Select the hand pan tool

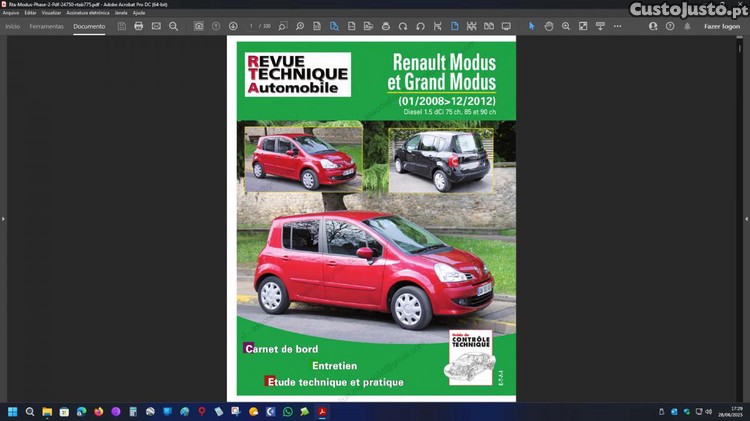pyautogui.click(x=549, y=26)
